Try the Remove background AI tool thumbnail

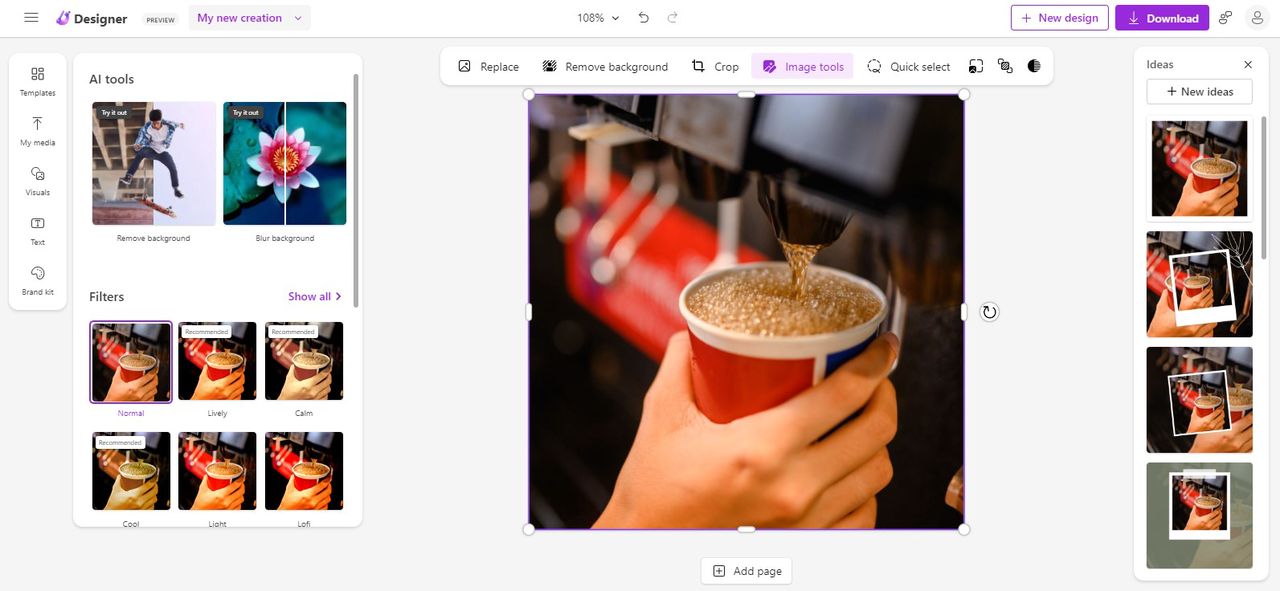[154, 163]
